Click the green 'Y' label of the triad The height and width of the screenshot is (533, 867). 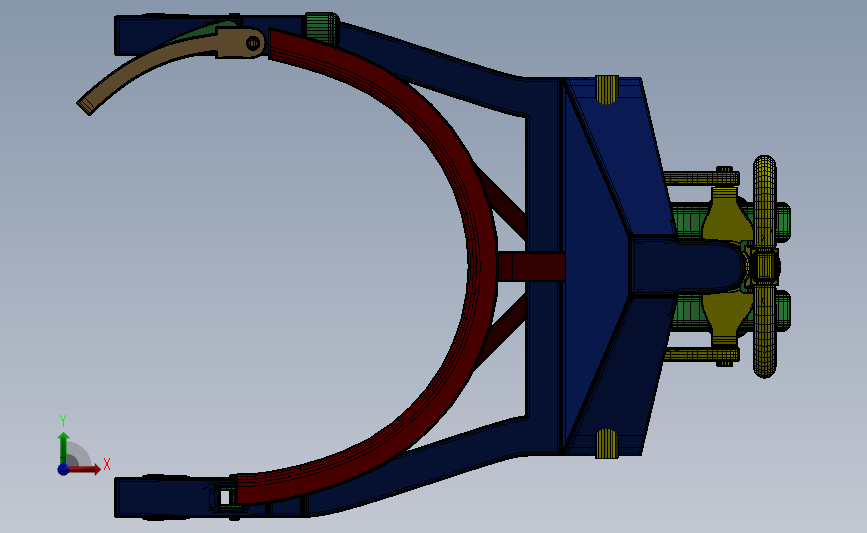pyautogui.click(x=63, y=421)
